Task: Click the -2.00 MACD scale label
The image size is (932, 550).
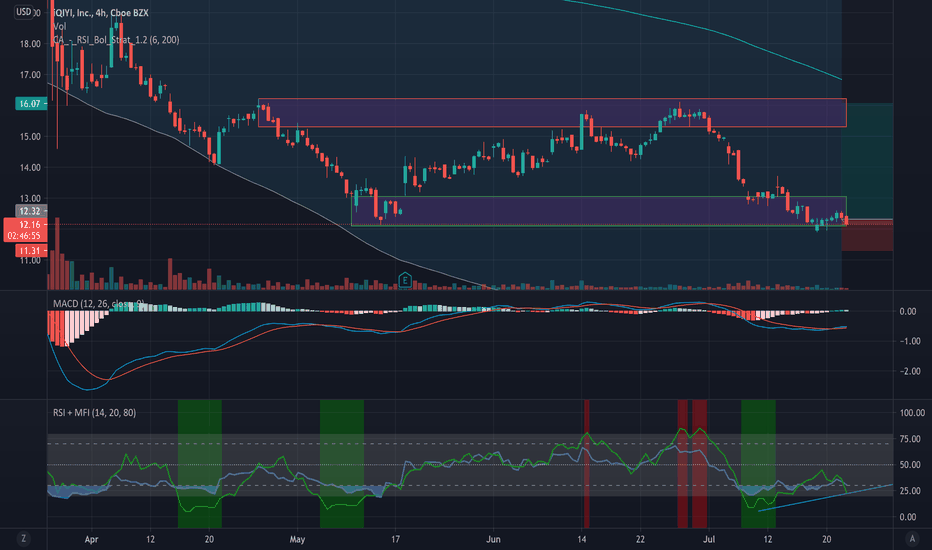Action: click(x=910, y=371)
